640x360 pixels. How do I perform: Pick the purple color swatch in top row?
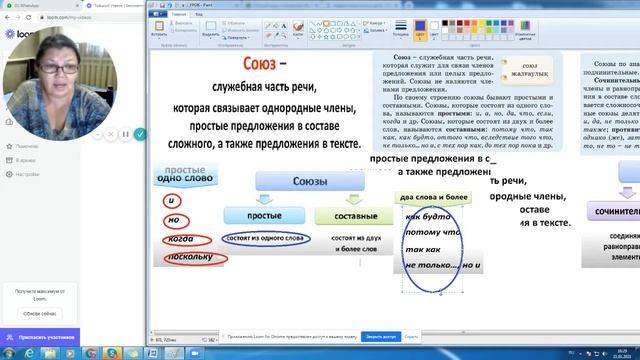point(511,23)
